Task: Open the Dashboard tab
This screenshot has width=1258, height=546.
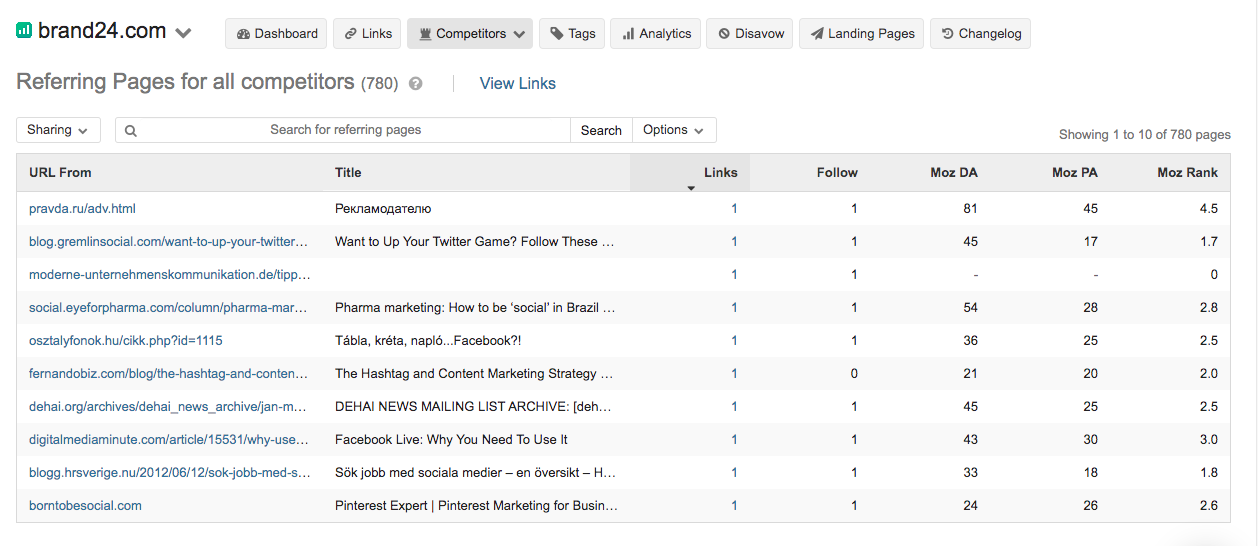Action: tap(277, 33)
